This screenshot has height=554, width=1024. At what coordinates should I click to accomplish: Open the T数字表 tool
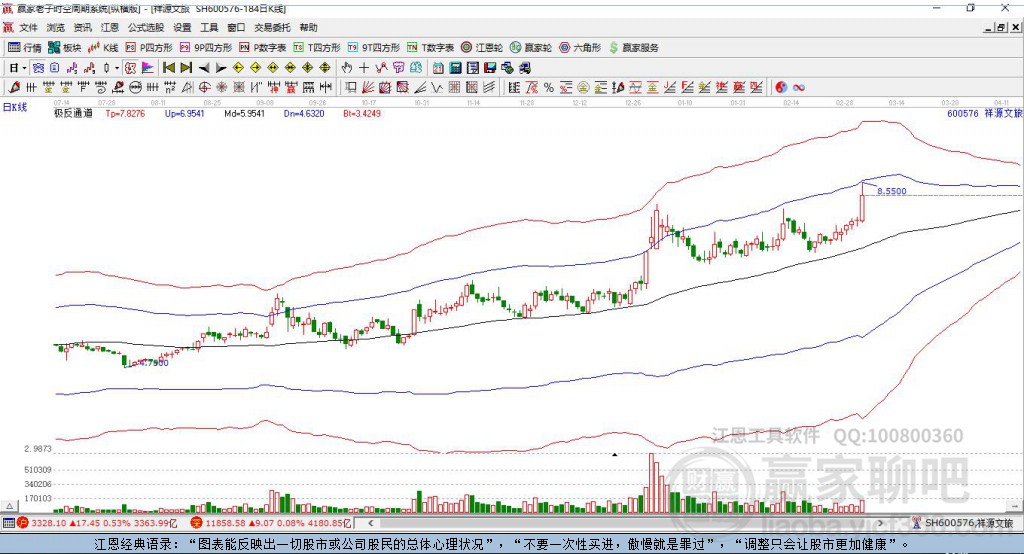pyautogui.click(x=430, y=48)
